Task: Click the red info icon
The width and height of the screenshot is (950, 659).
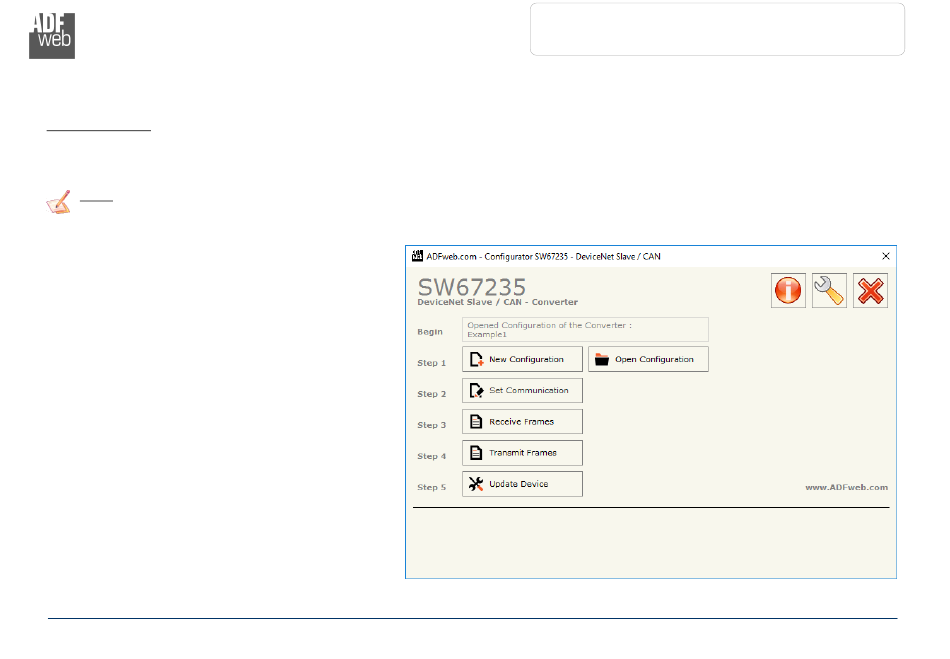Action: pos(788,291)
